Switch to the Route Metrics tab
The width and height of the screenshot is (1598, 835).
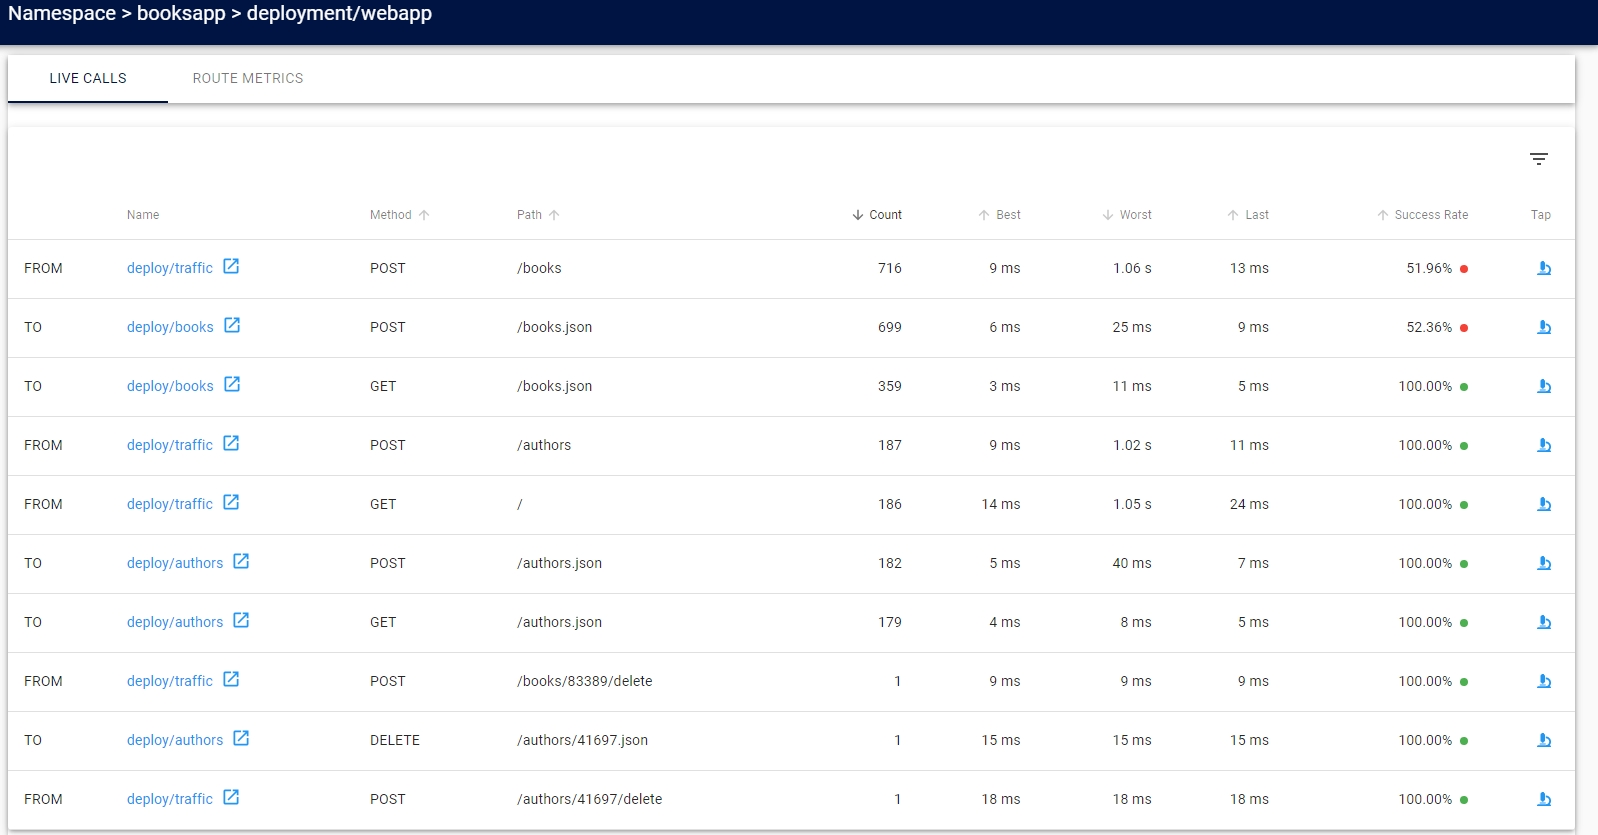click(x=248, y=78)
